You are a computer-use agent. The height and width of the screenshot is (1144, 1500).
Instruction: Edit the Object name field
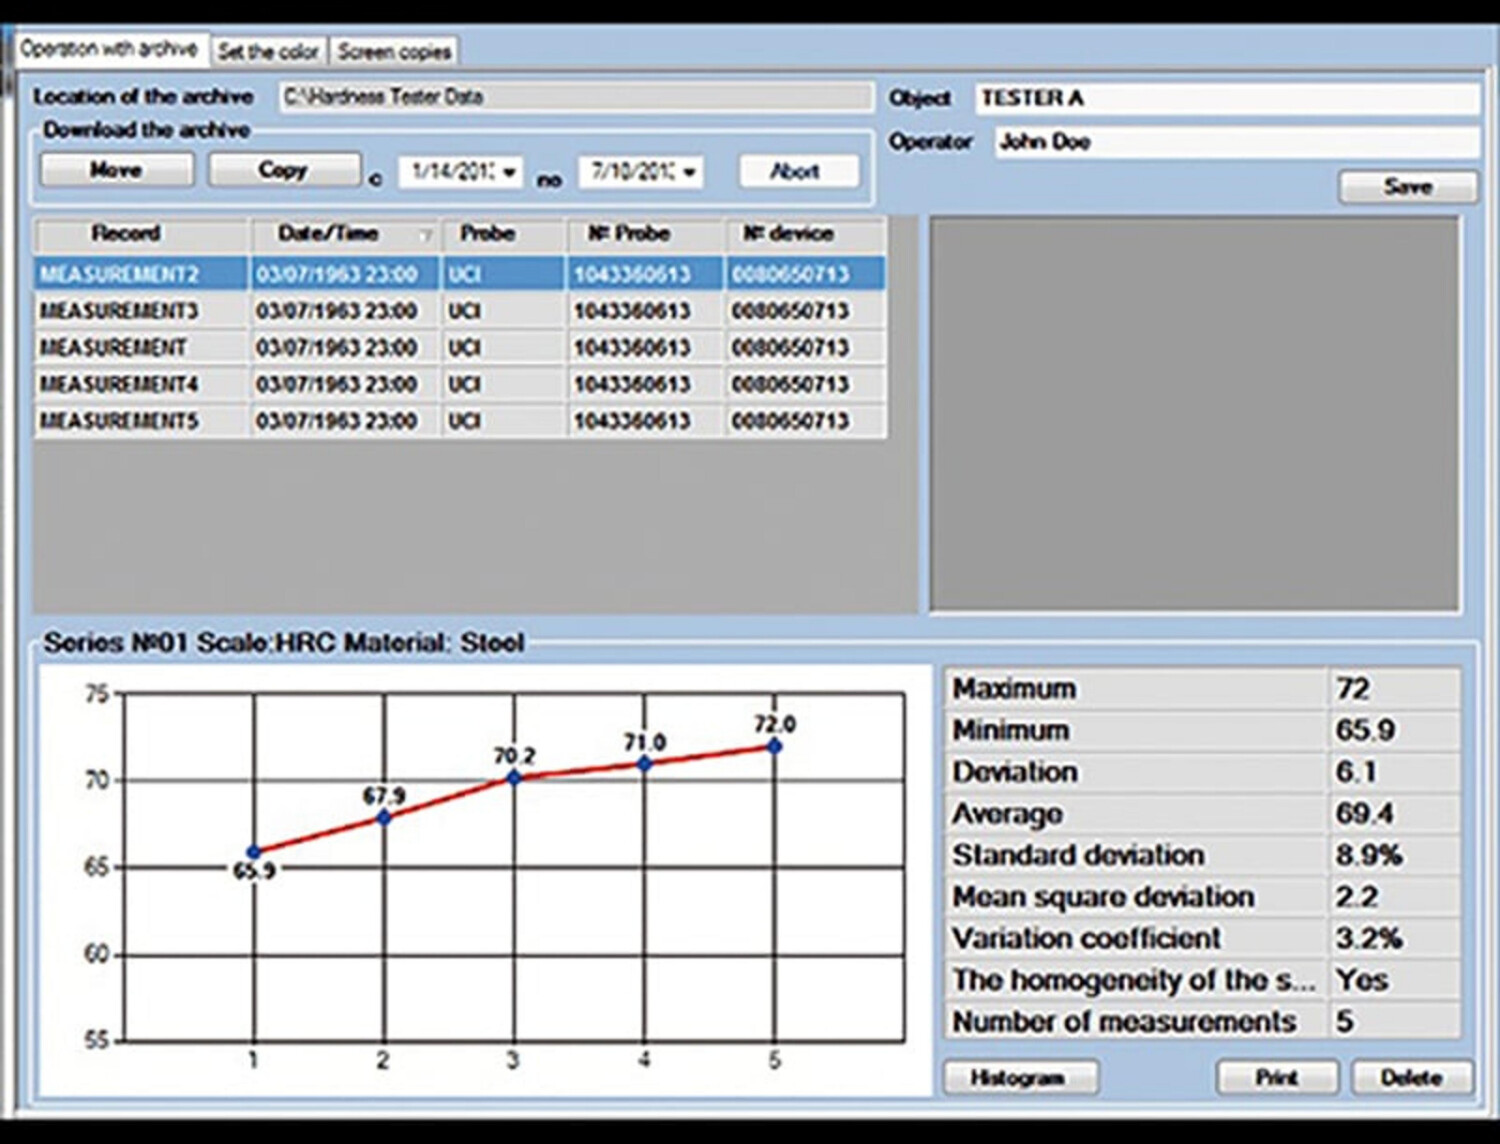tap(1226, 98)
